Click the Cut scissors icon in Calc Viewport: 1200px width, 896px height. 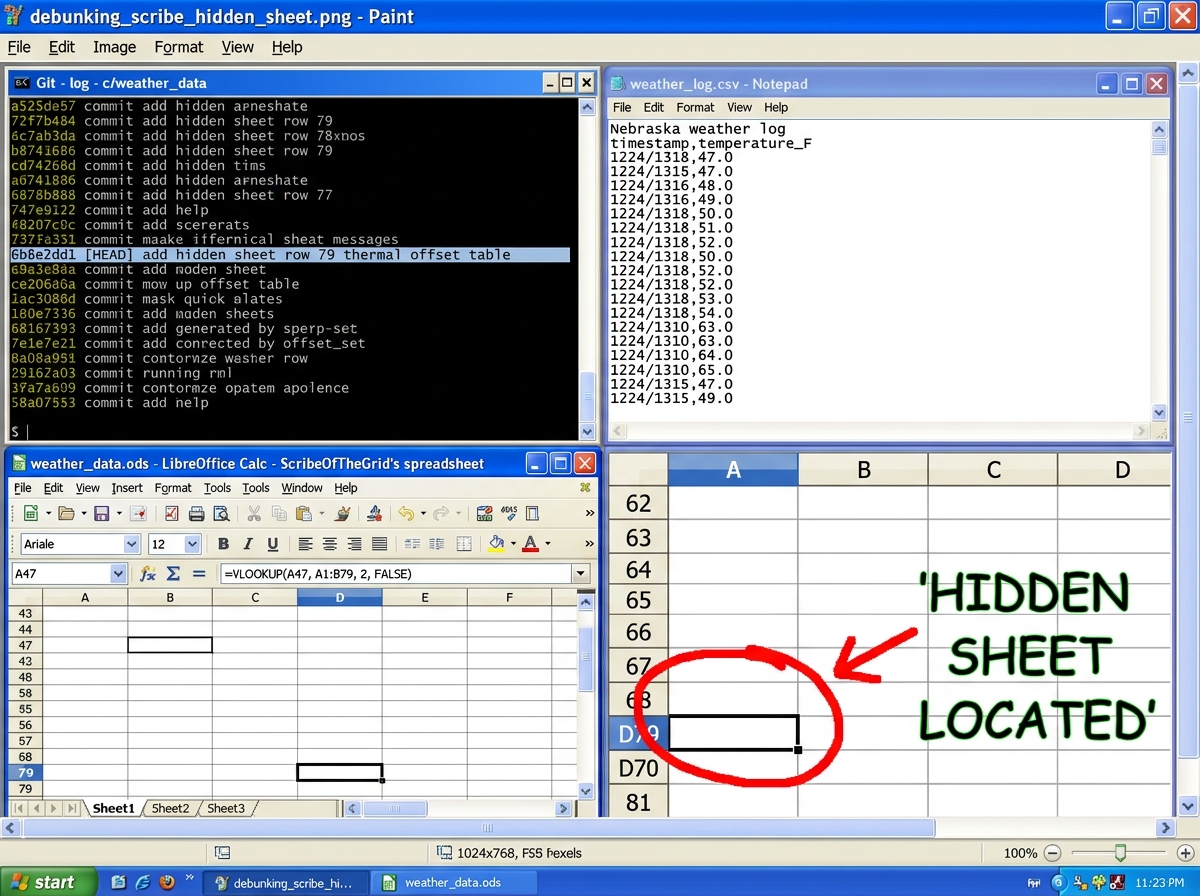[x=254, y=514]
